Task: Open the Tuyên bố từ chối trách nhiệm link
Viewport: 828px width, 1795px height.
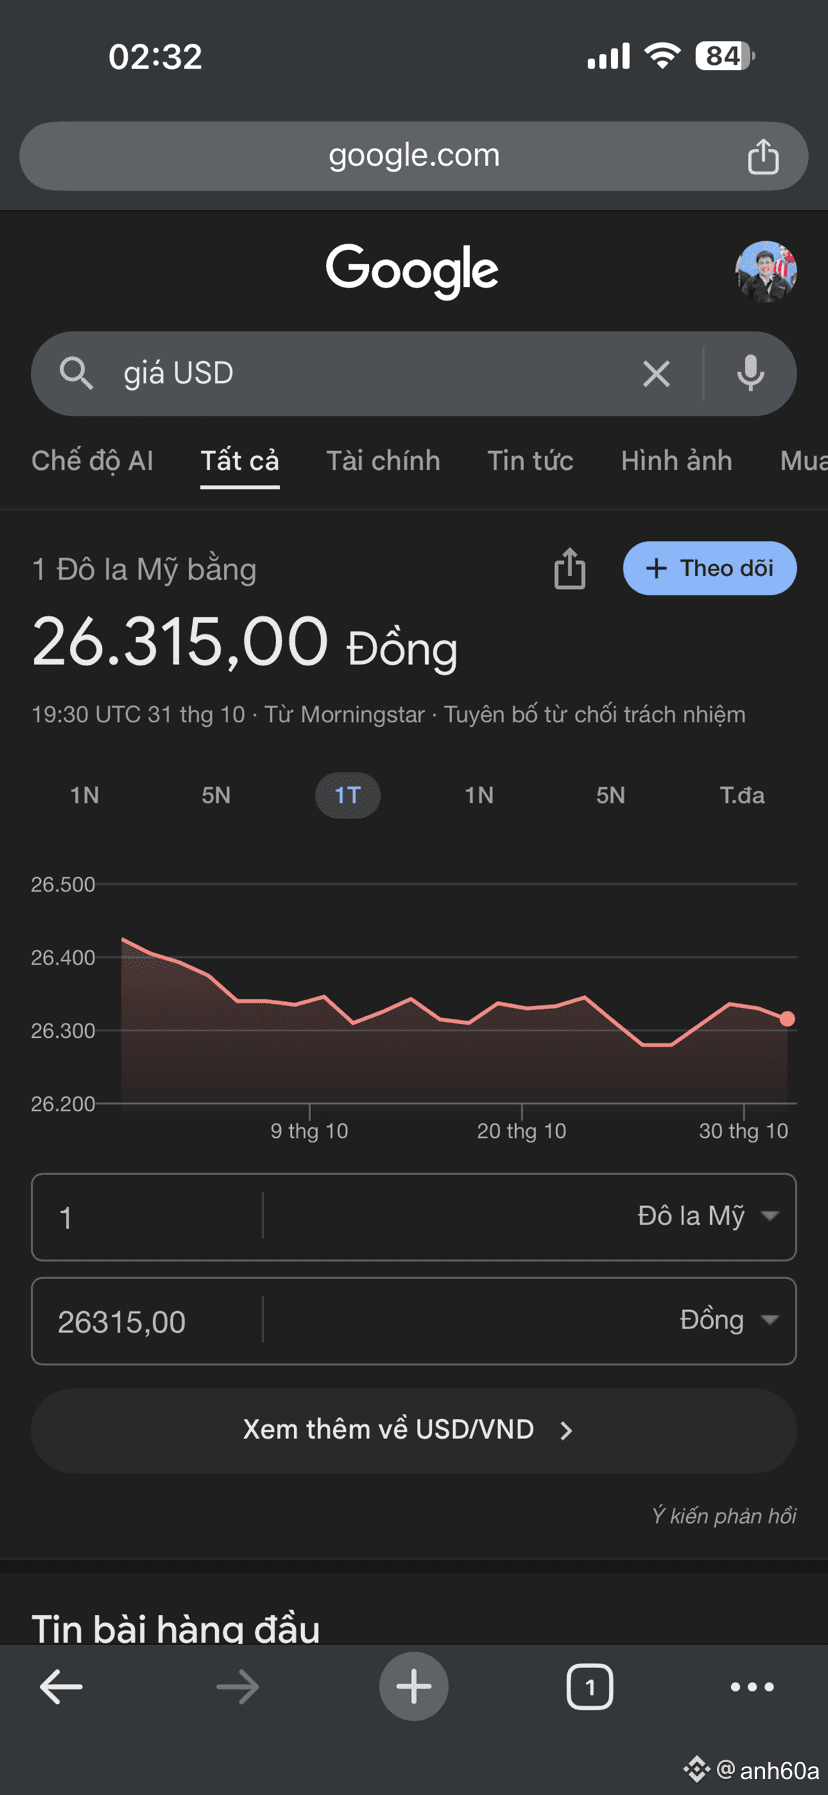Action: [595, 714]
